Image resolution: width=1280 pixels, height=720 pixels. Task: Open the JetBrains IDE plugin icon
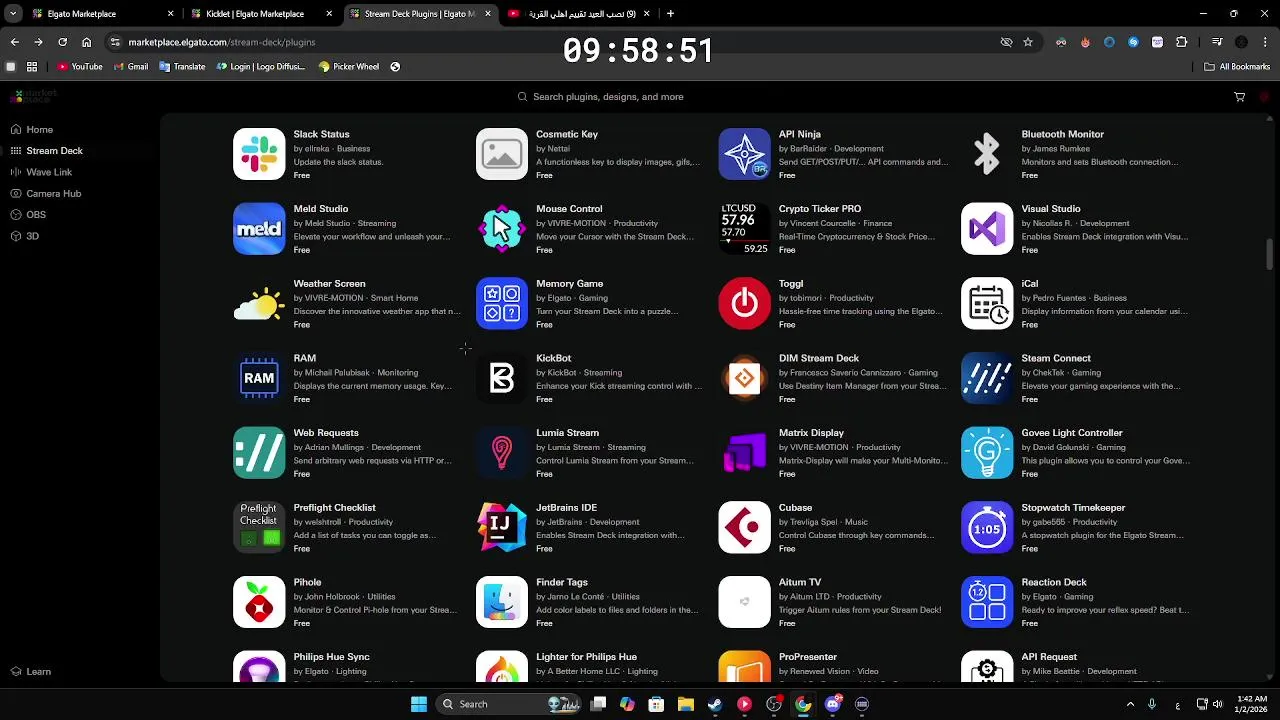(x=502, y=527)
